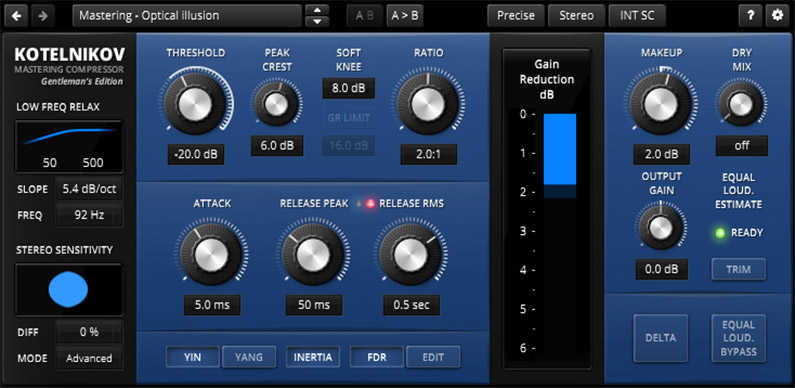
Task: Open the Precise quality mode dropdown
Action: (516, 16)
